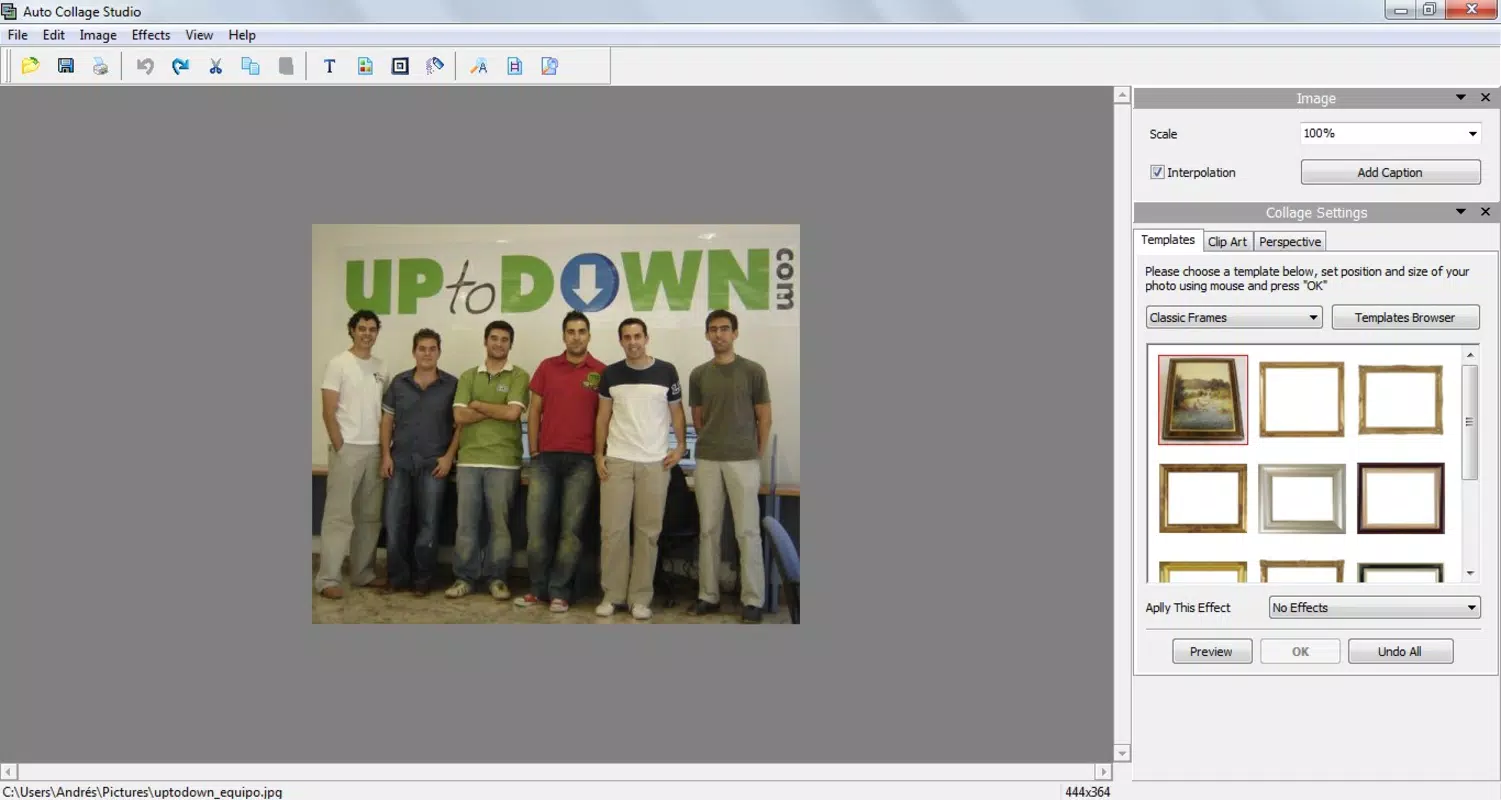
Task: Undo the last action in the toolbar
Action: (x=146, y=66)
